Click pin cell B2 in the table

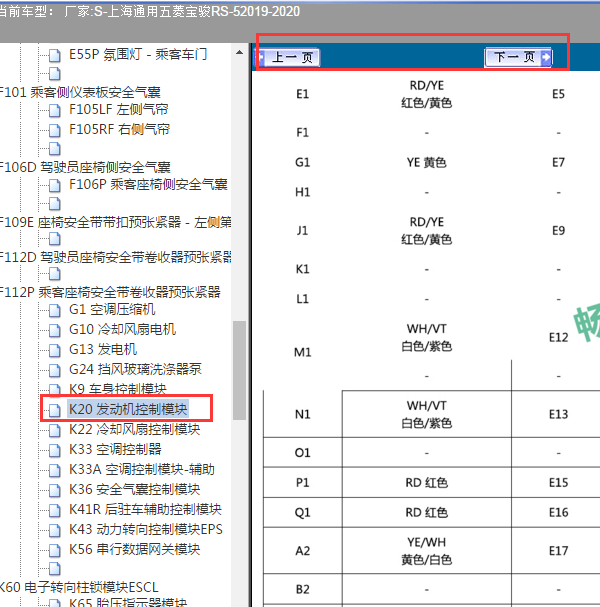coord(302,589)
